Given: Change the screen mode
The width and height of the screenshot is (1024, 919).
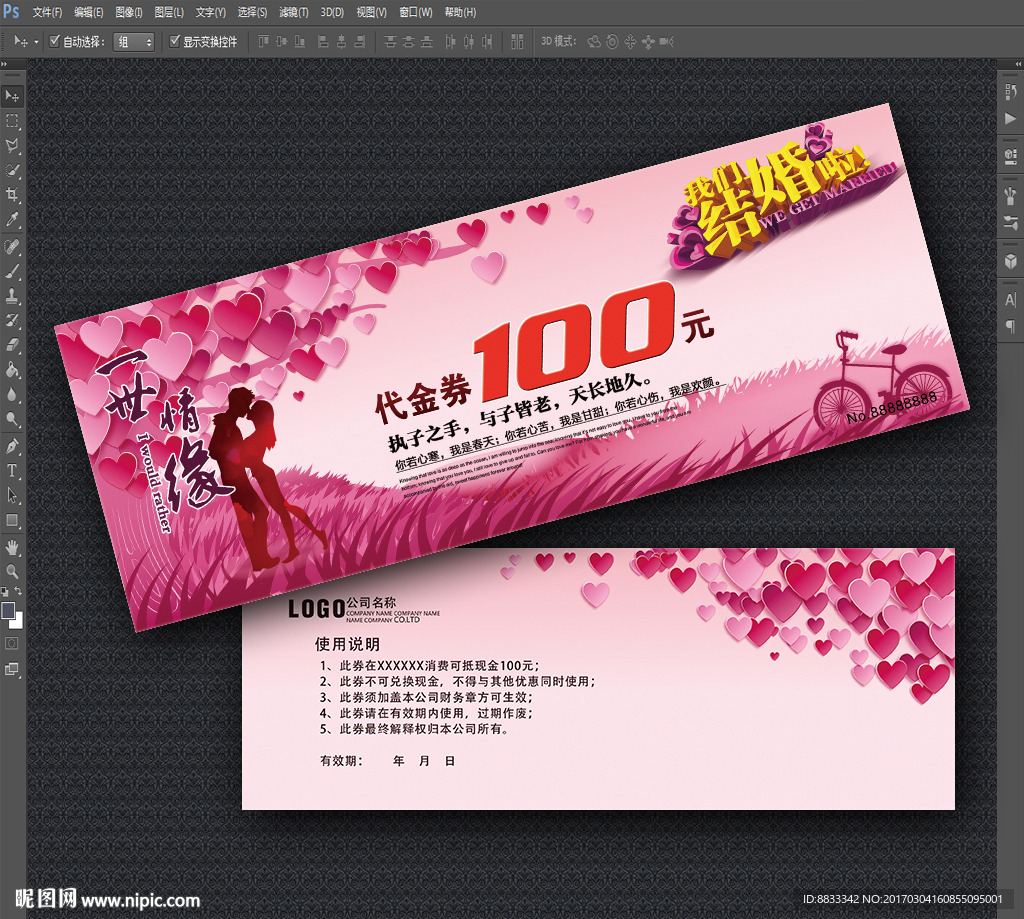Looking at the screenshot, I should coord(12,669).
